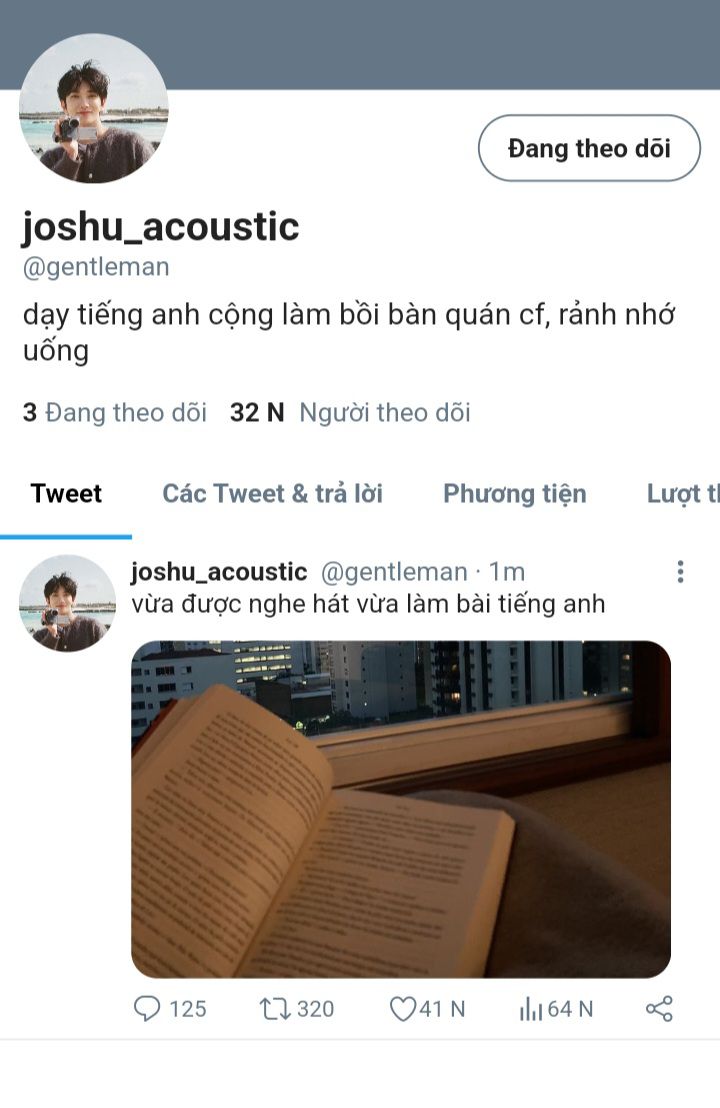Open the Phương tiện tab
The height and width of the screenshot is (1108, 720).
[x=514, y=494]
